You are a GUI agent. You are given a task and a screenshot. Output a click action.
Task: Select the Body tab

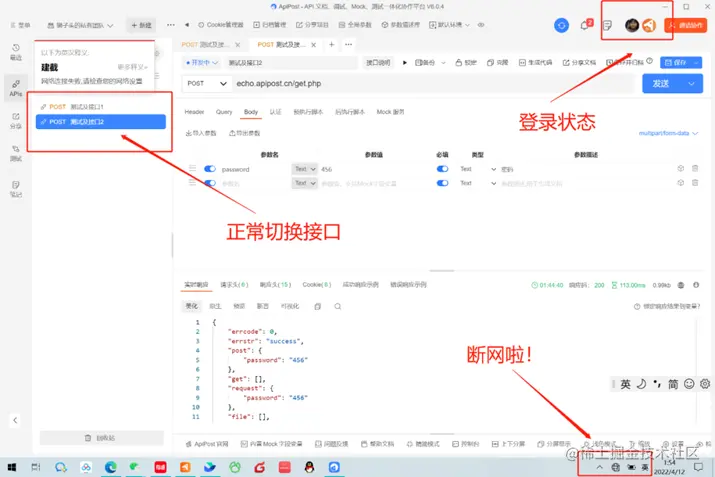tap(251, 112)
